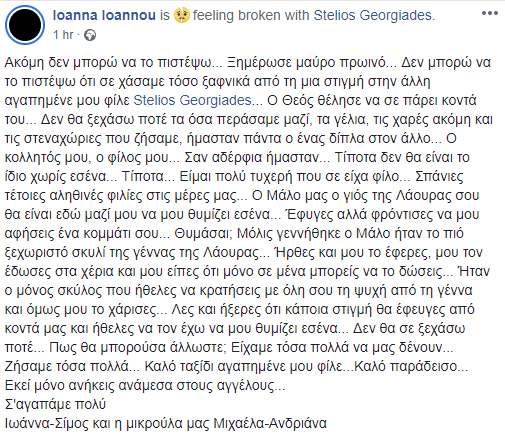
Task: Click the globe public audience icon
Action: coord(90,35)
